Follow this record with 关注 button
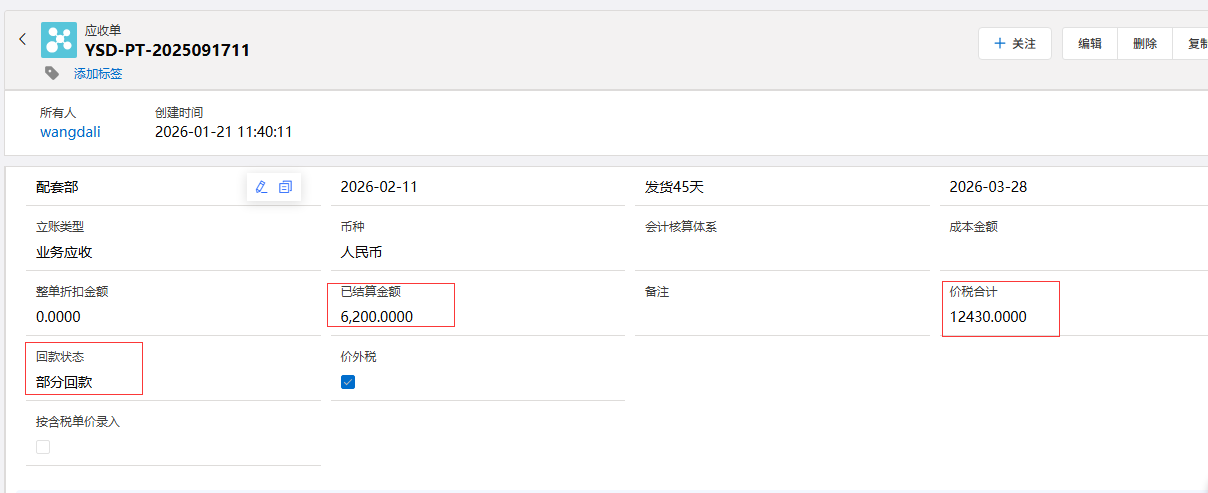Image resolution: width=1208 pixels, height=493 pixels. (x=1014, y=44)
